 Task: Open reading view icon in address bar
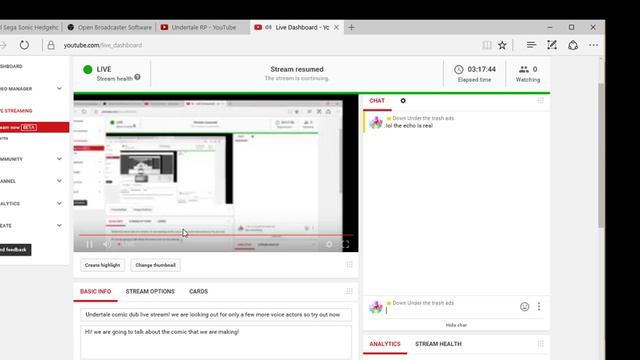point(487,45)
